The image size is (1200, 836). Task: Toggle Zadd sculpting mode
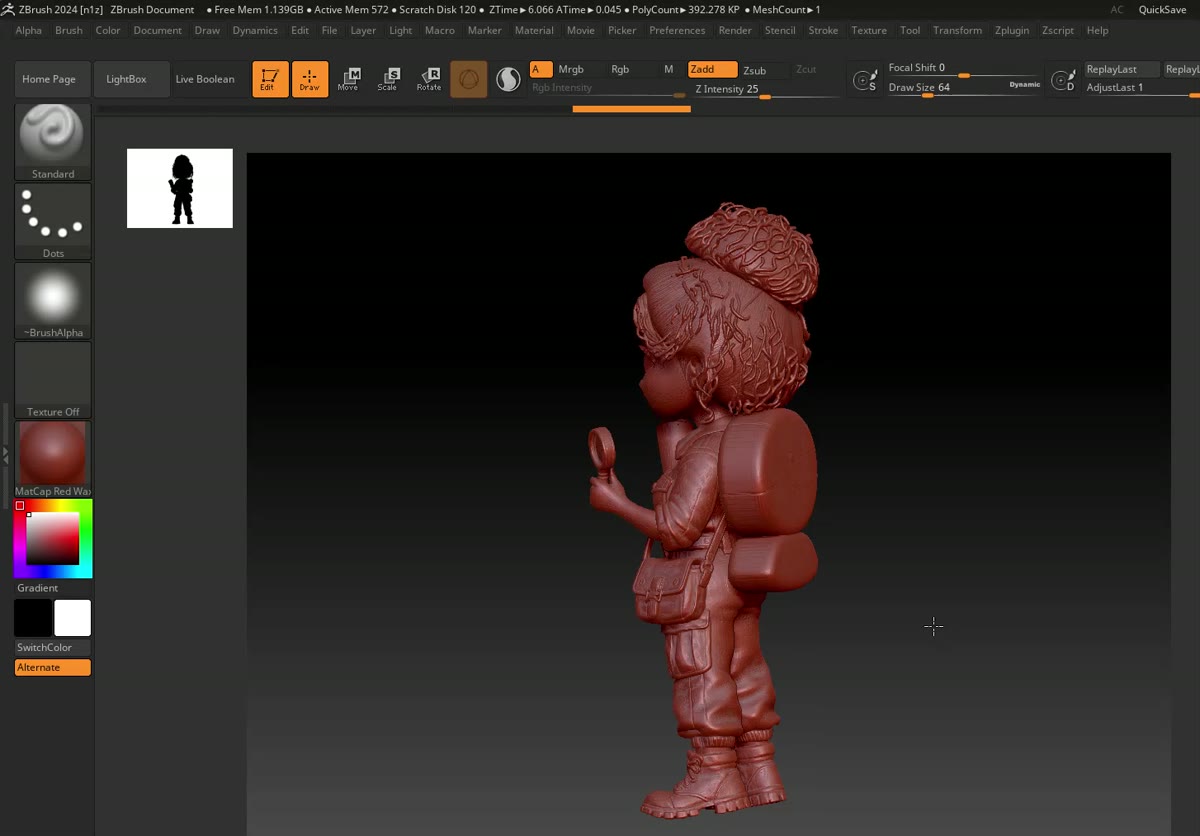point(712,69)
